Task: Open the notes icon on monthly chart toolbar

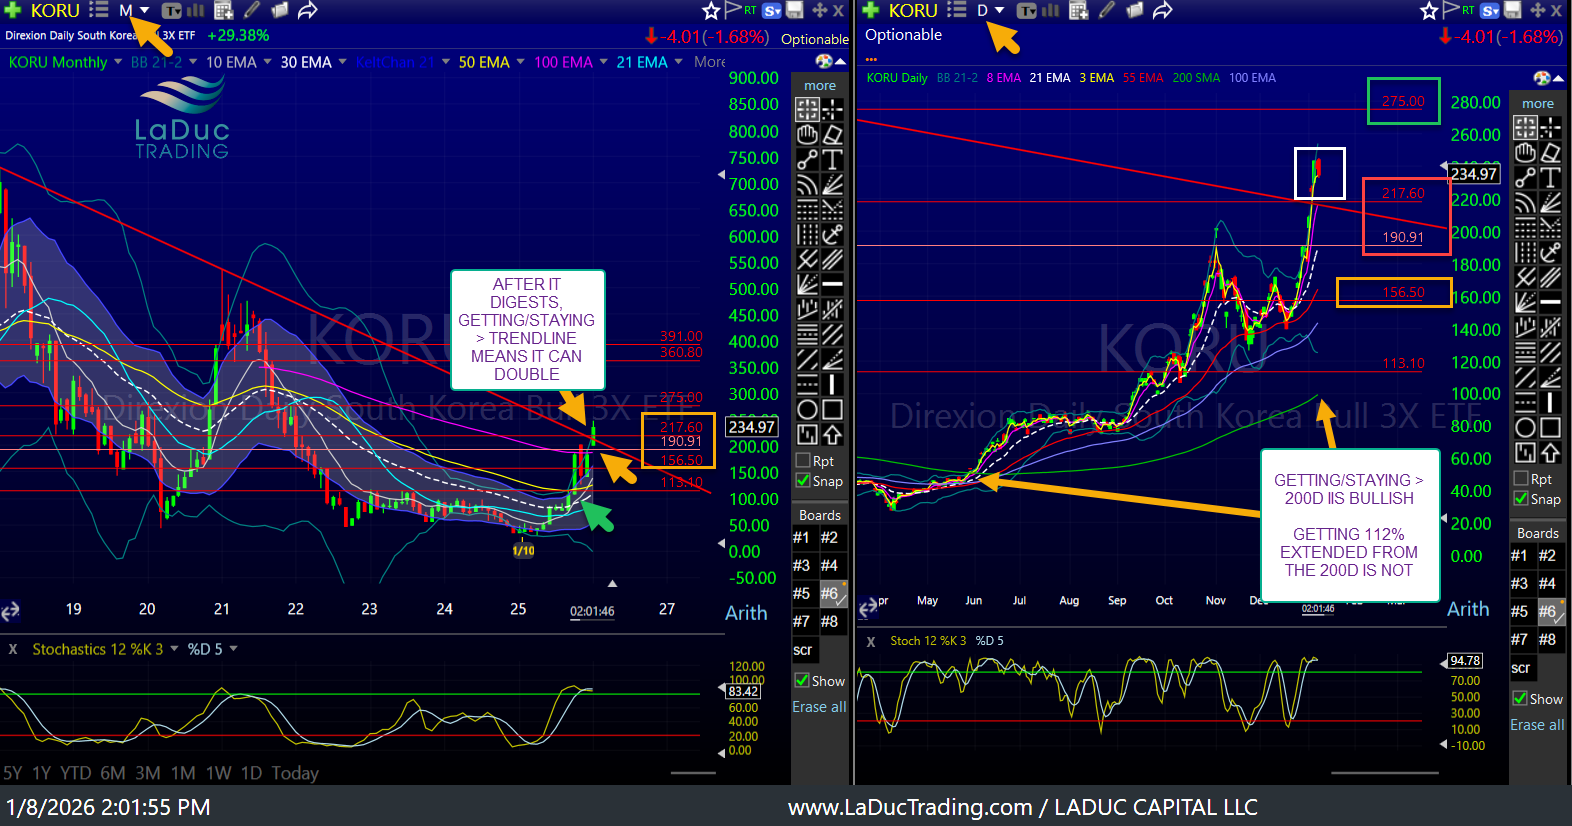Action: tap(280, 10)
